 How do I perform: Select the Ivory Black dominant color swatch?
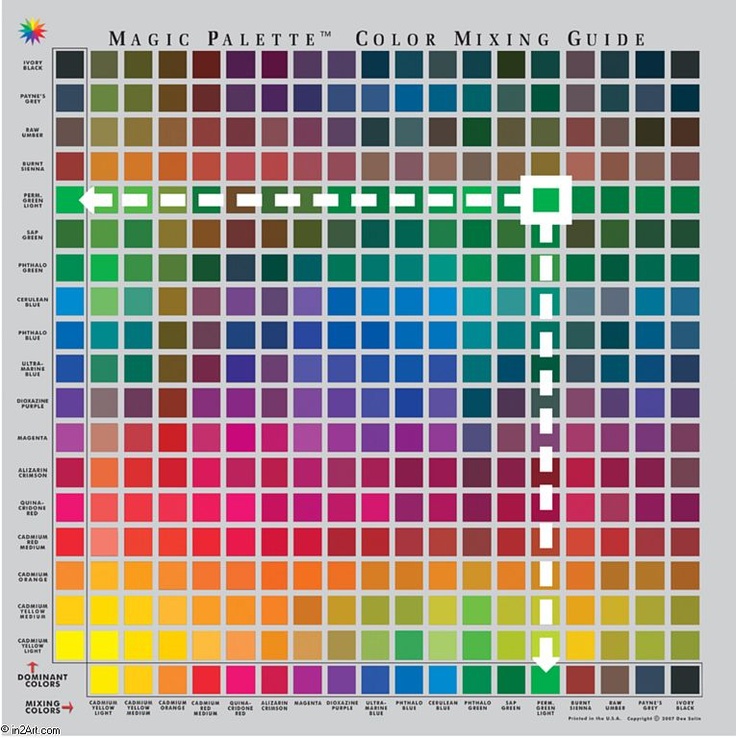click(x=70, y=65)
